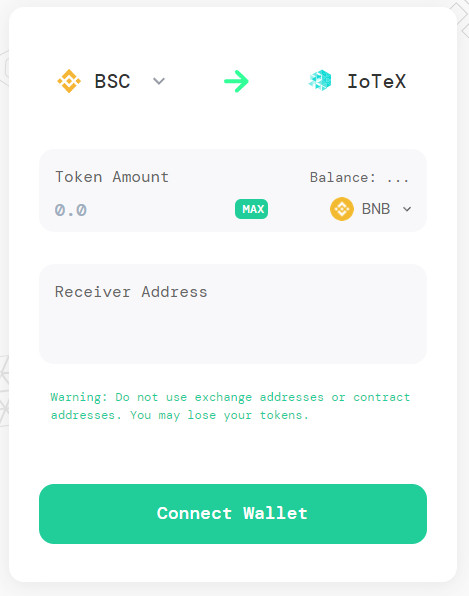Focus the Receiver Address input box
This screenshot has height=596, width=469.
pyautogui.click(x=233, y=314)
